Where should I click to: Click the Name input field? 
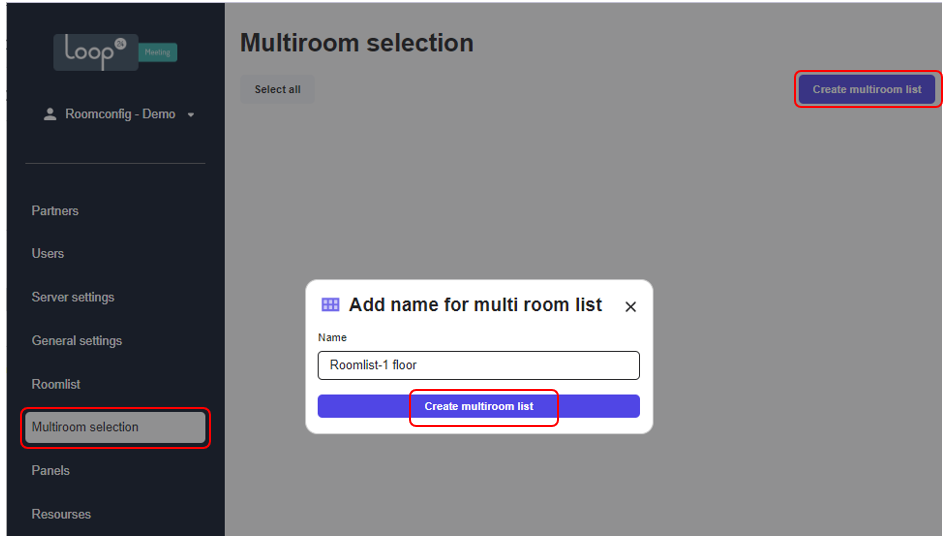pyautogui.click(x=479, y=365)
